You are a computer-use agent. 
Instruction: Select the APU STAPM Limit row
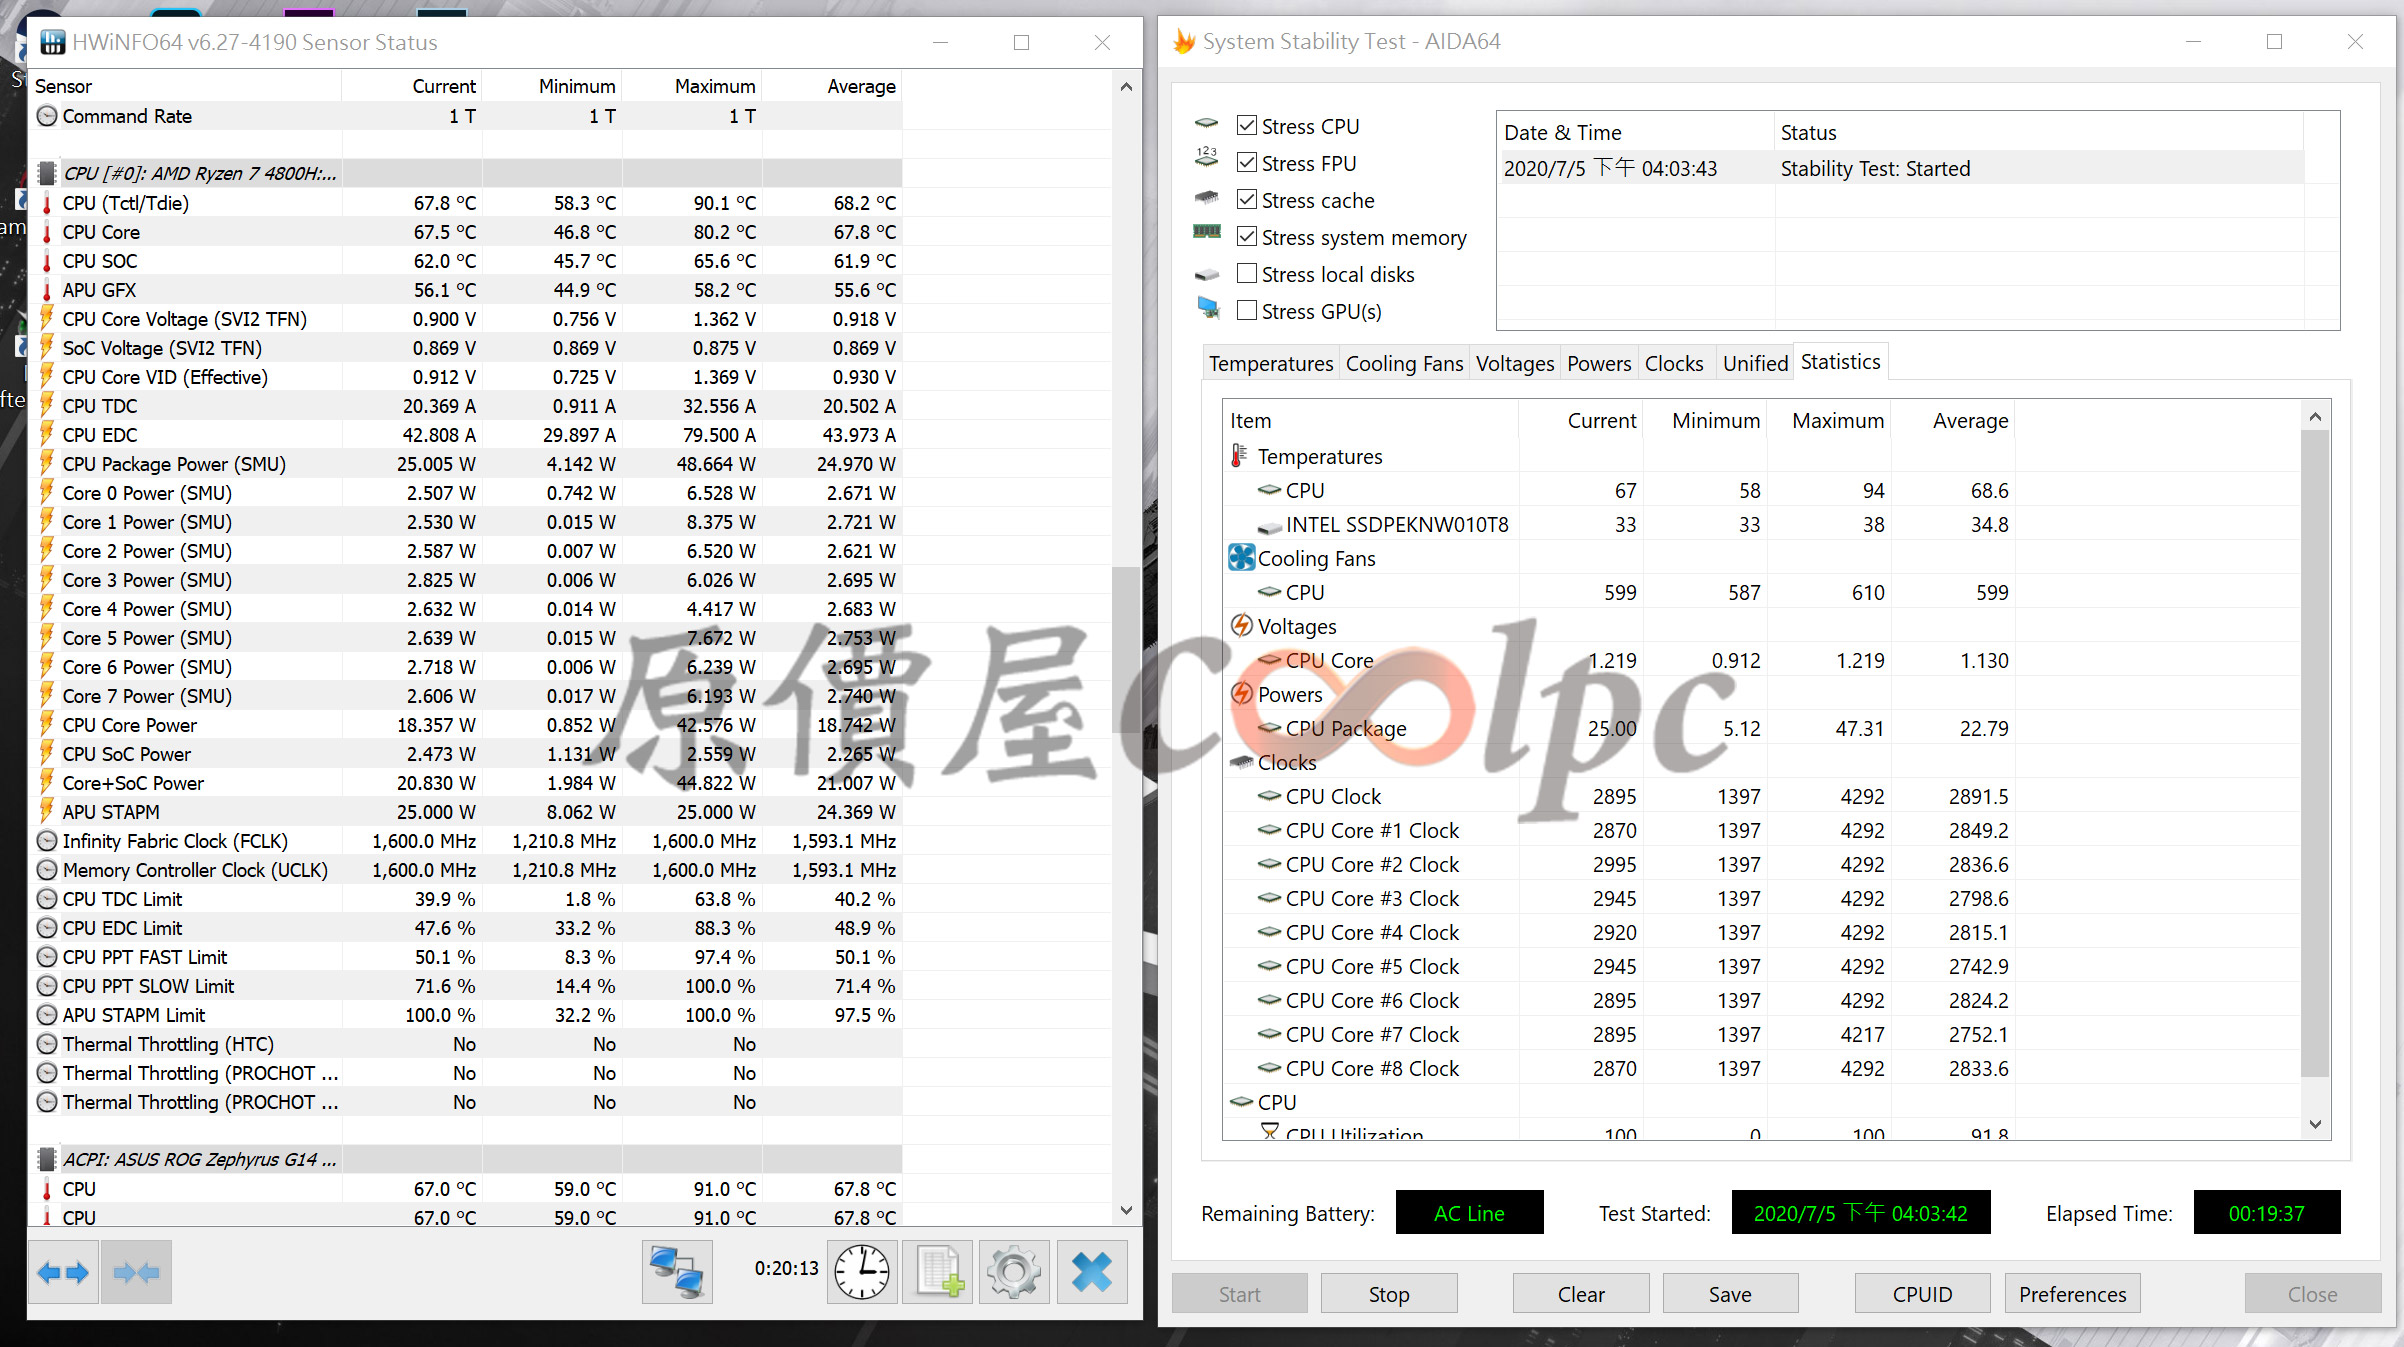pos(466,1015)
